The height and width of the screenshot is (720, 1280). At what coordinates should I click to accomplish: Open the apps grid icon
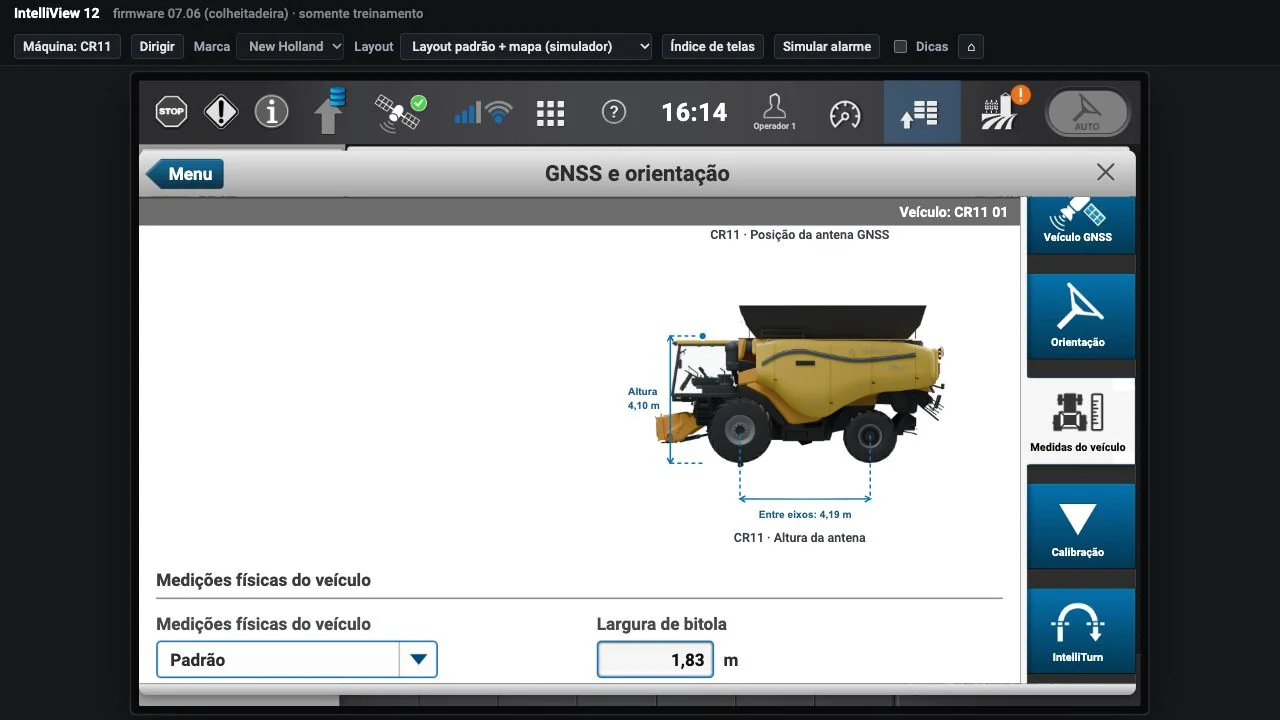point(550,112)
